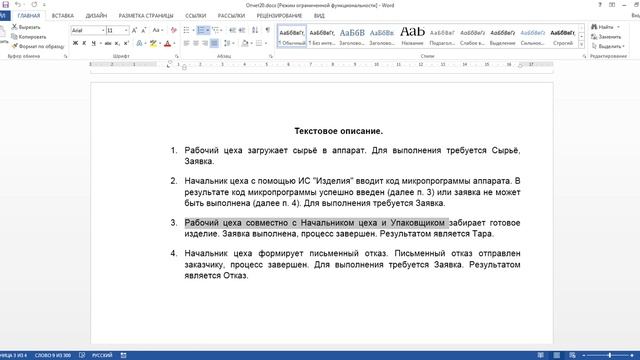Toggle strikethrough abc formatting
The height and width of the screenshot is (360, 640).
point(108,43)
